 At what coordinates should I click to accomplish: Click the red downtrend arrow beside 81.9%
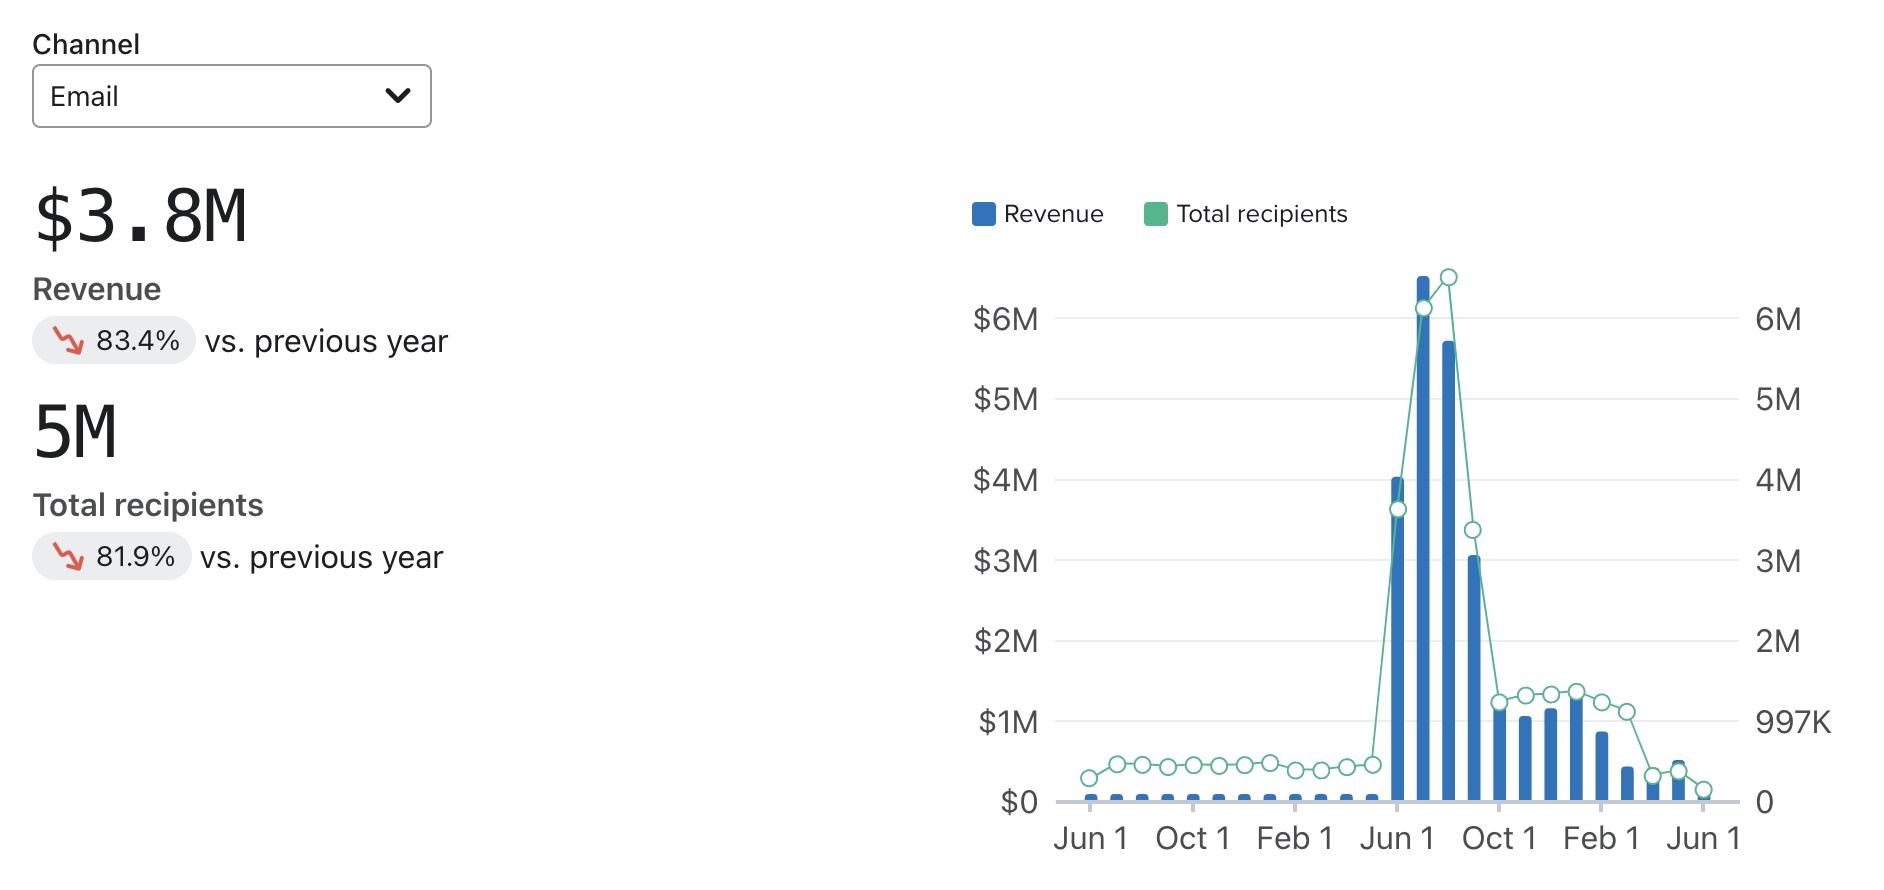click(68, 557)
